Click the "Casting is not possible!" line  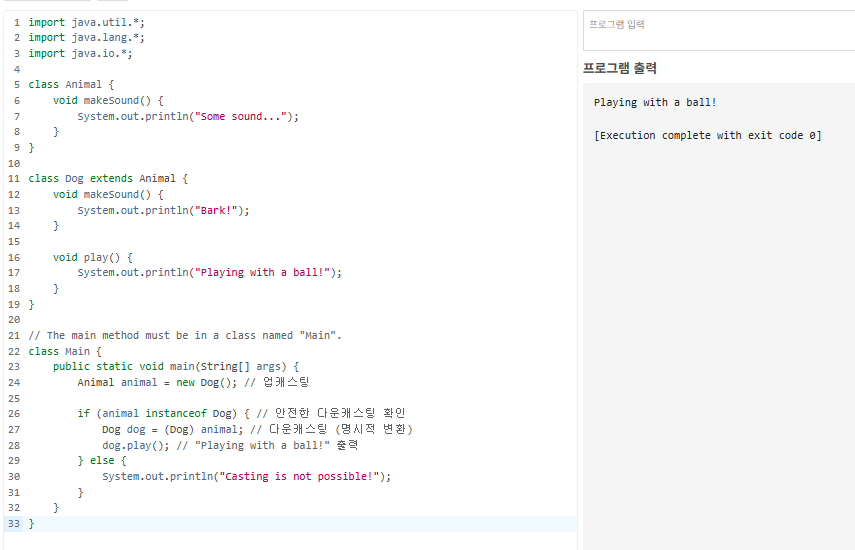tap(246, 476)
